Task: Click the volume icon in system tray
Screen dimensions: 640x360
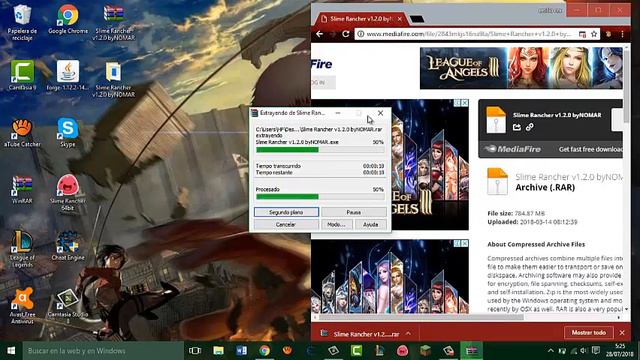Action: [x=584, y=351]
